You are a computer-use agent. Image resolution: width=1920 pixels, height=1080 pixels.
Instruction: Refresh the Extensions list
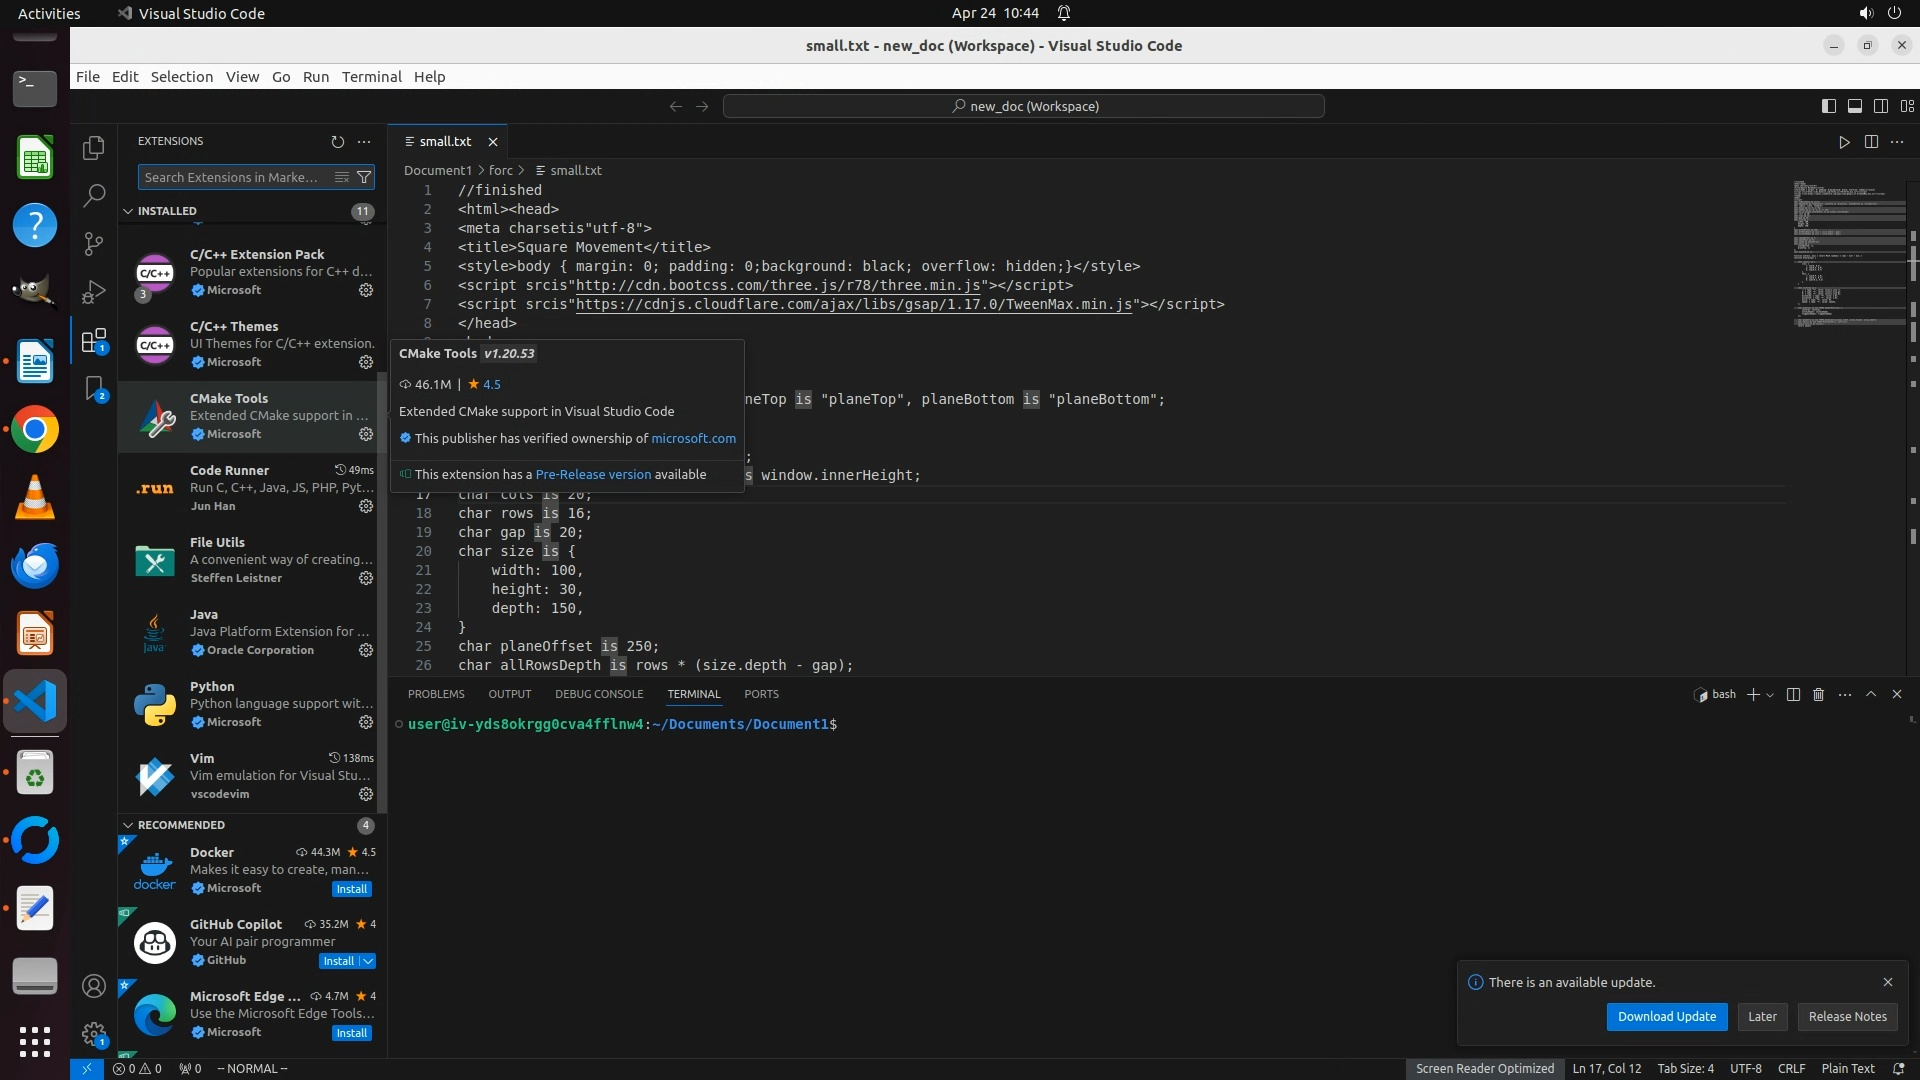337,142
